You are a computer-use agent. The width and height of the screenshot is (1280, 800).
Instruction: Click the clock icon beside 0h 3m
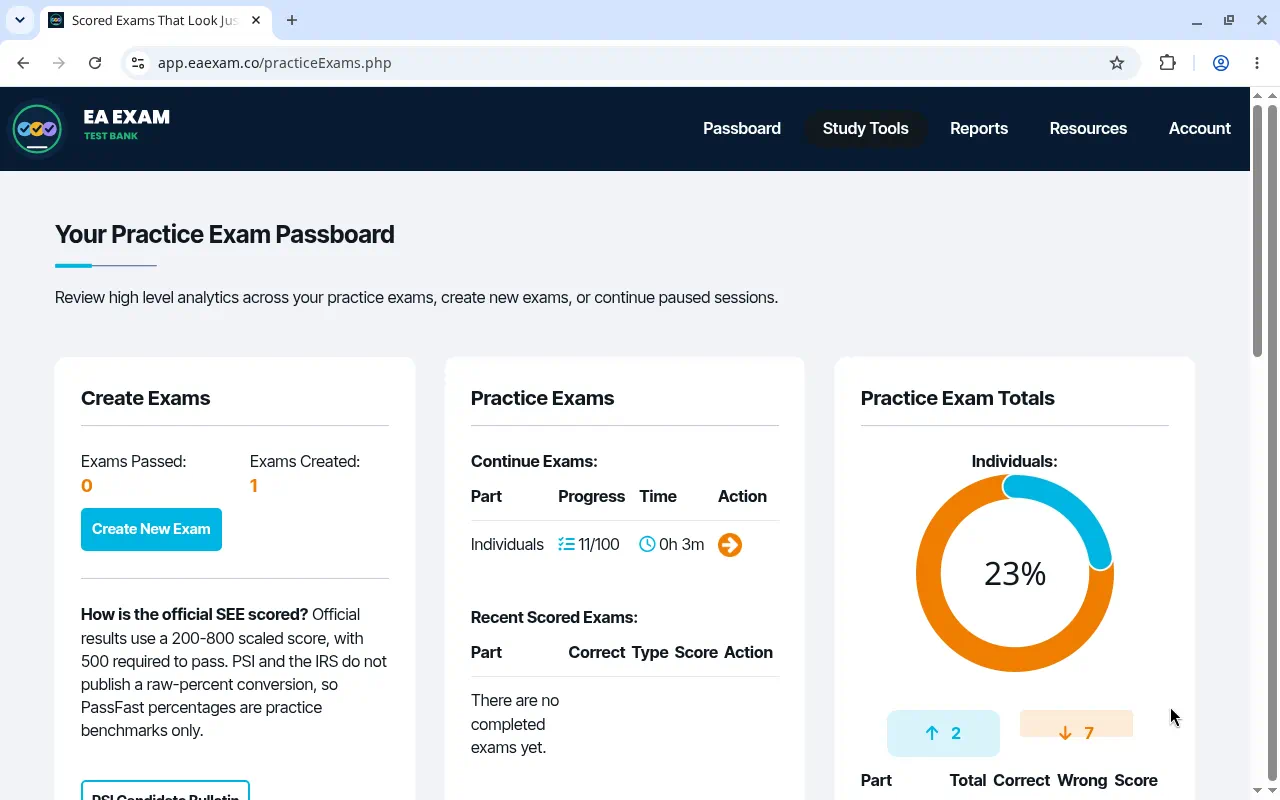[x=647, y=545]
